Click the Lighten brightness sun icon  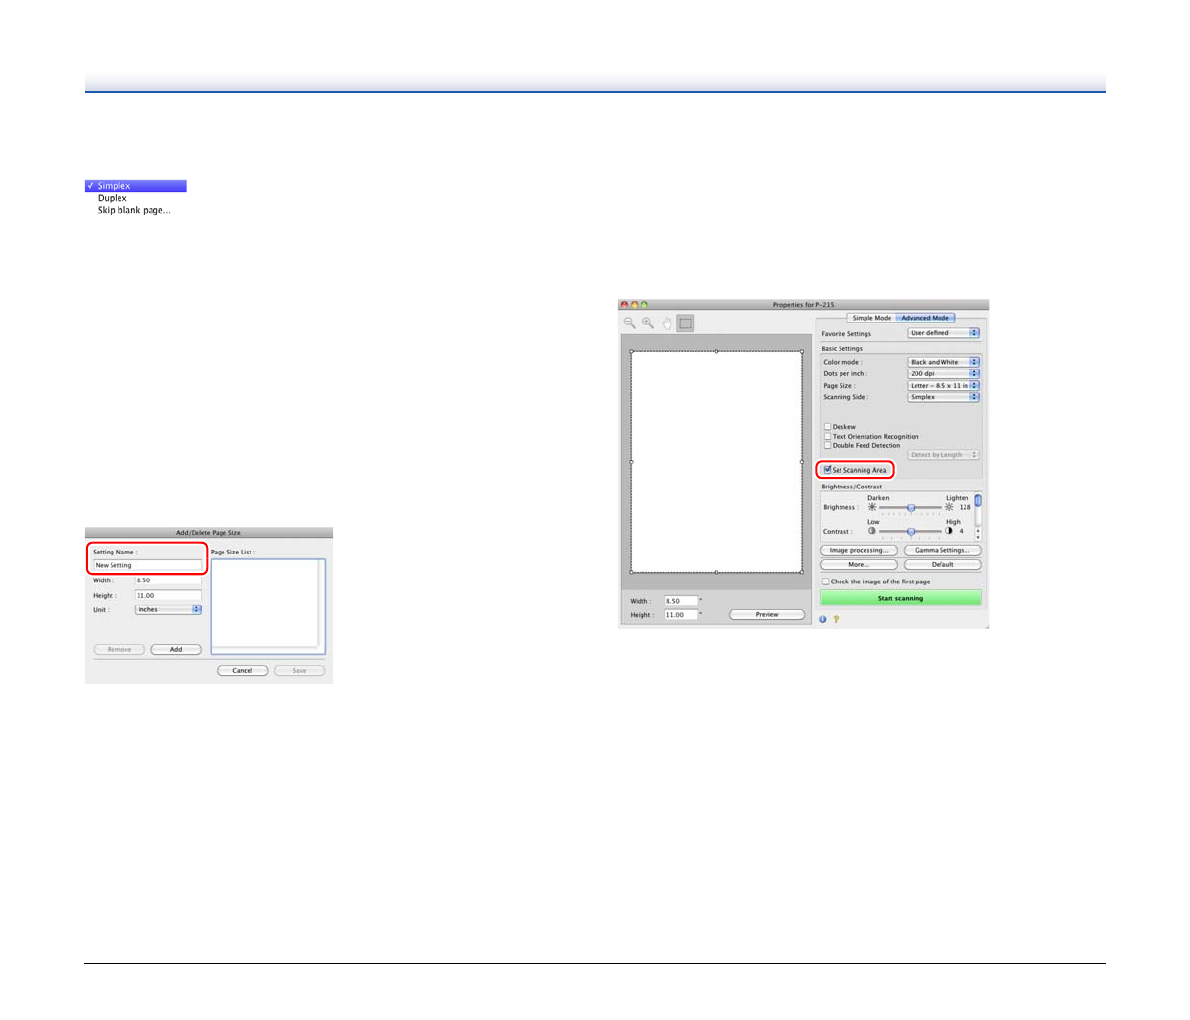pos(949,507)
